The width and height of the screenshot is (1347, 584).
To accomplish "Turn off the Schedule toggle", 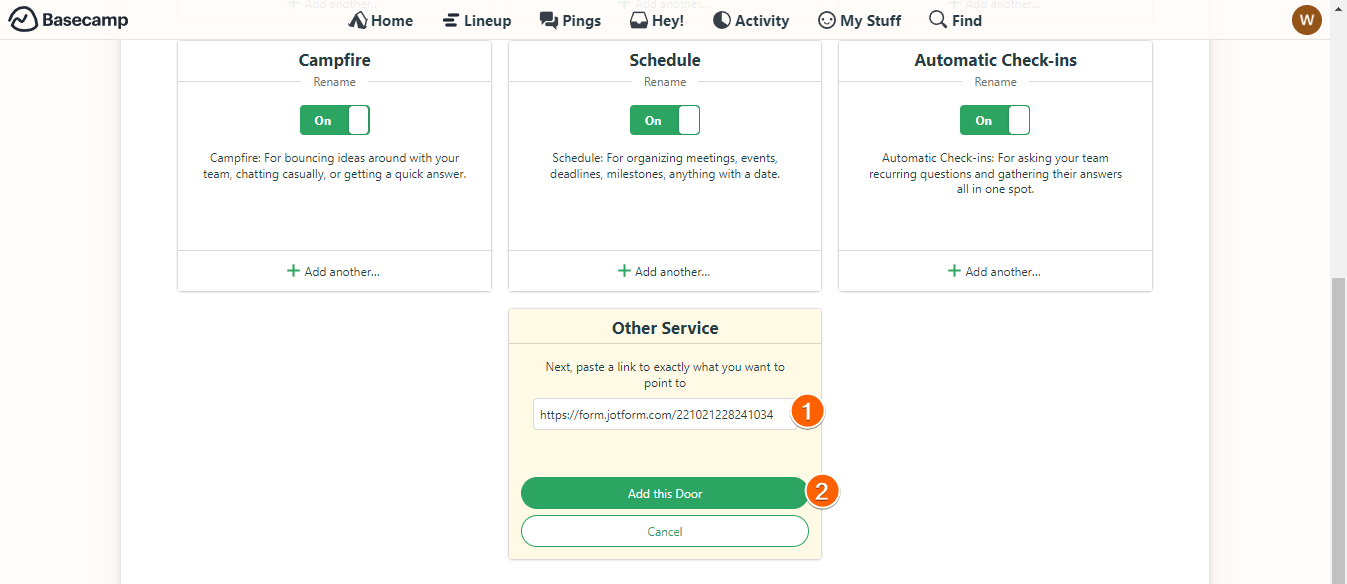I will [x=665, y=120].
